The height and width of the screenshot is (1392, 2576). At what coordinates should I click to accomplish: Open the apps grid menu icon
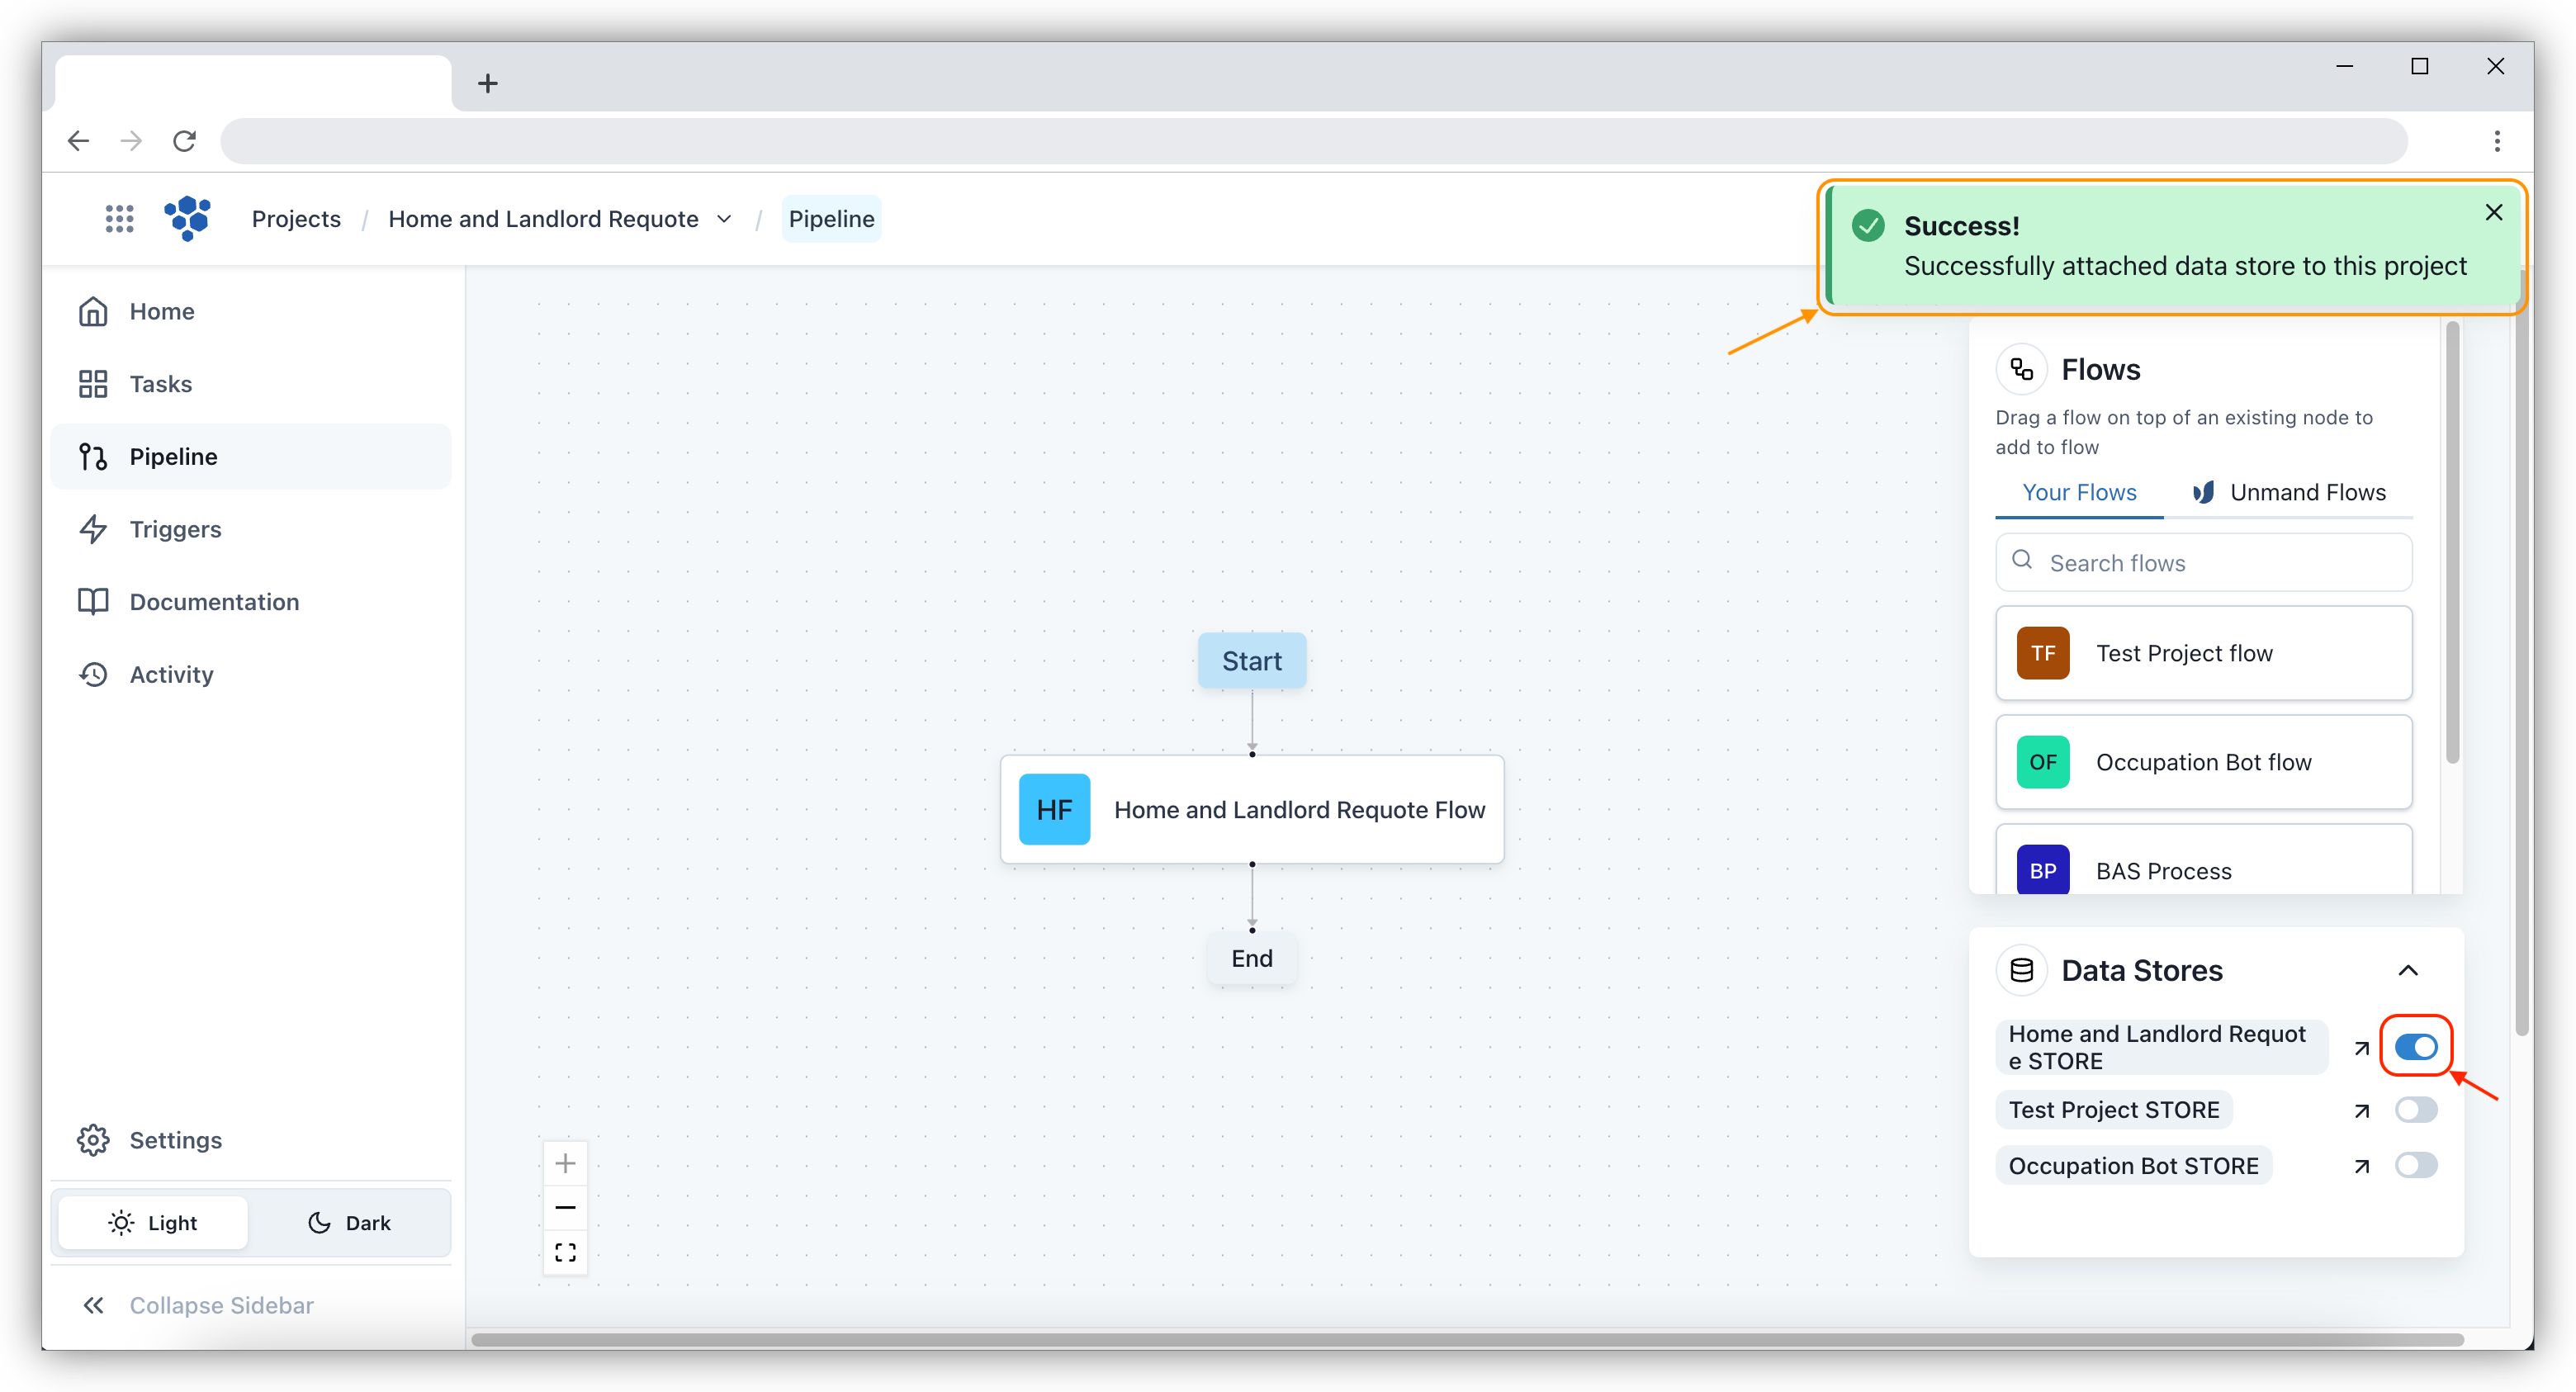[x=119, y=218]
